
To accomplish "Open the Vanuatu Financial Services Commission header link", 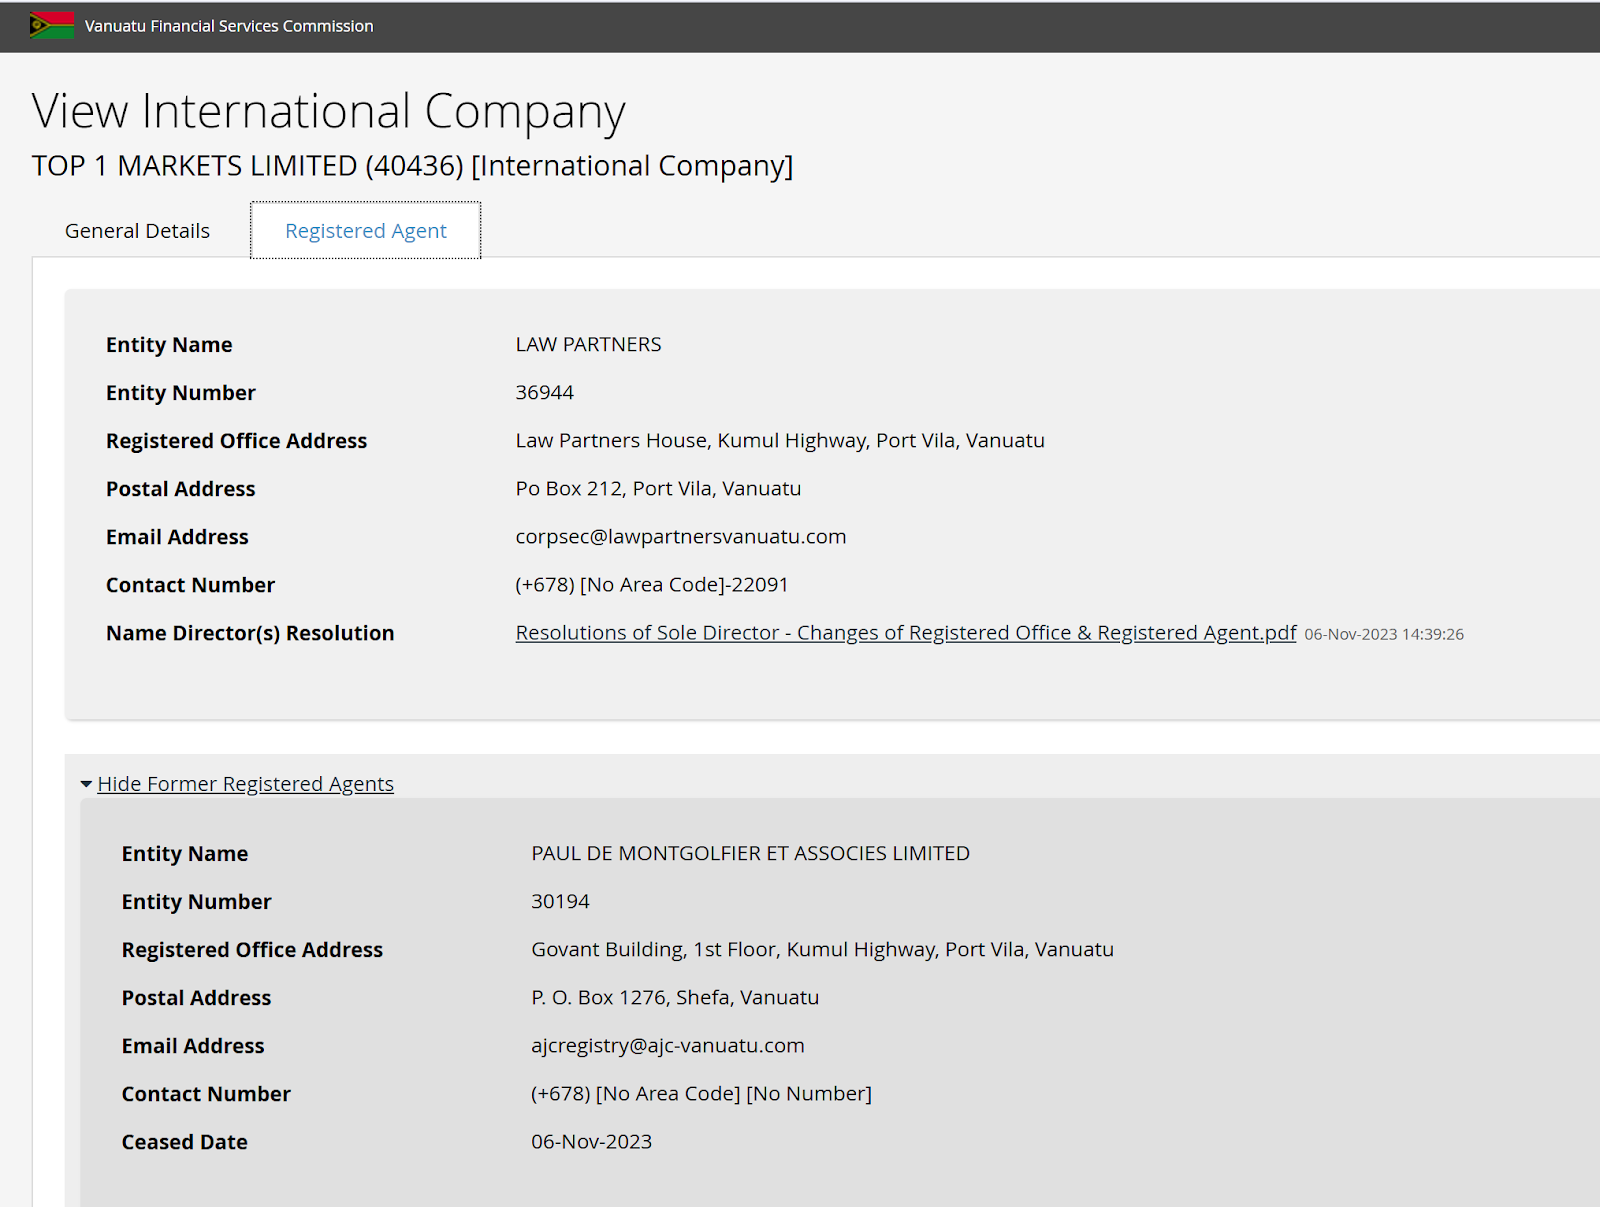I will (229, 26).
